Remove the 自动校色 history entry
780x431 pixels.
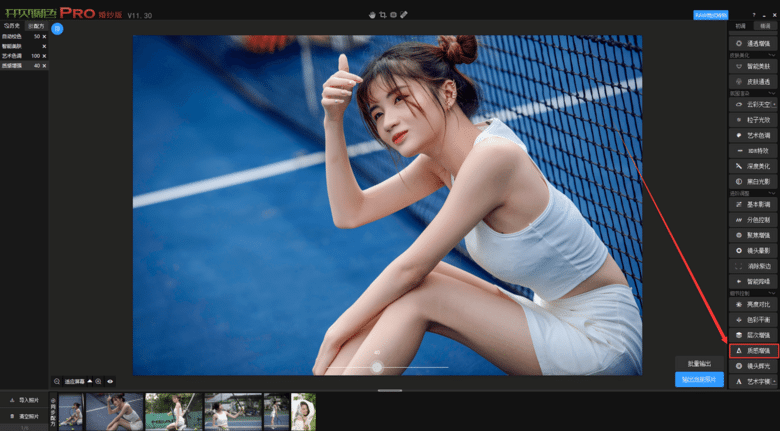click(x=43, y=37)
